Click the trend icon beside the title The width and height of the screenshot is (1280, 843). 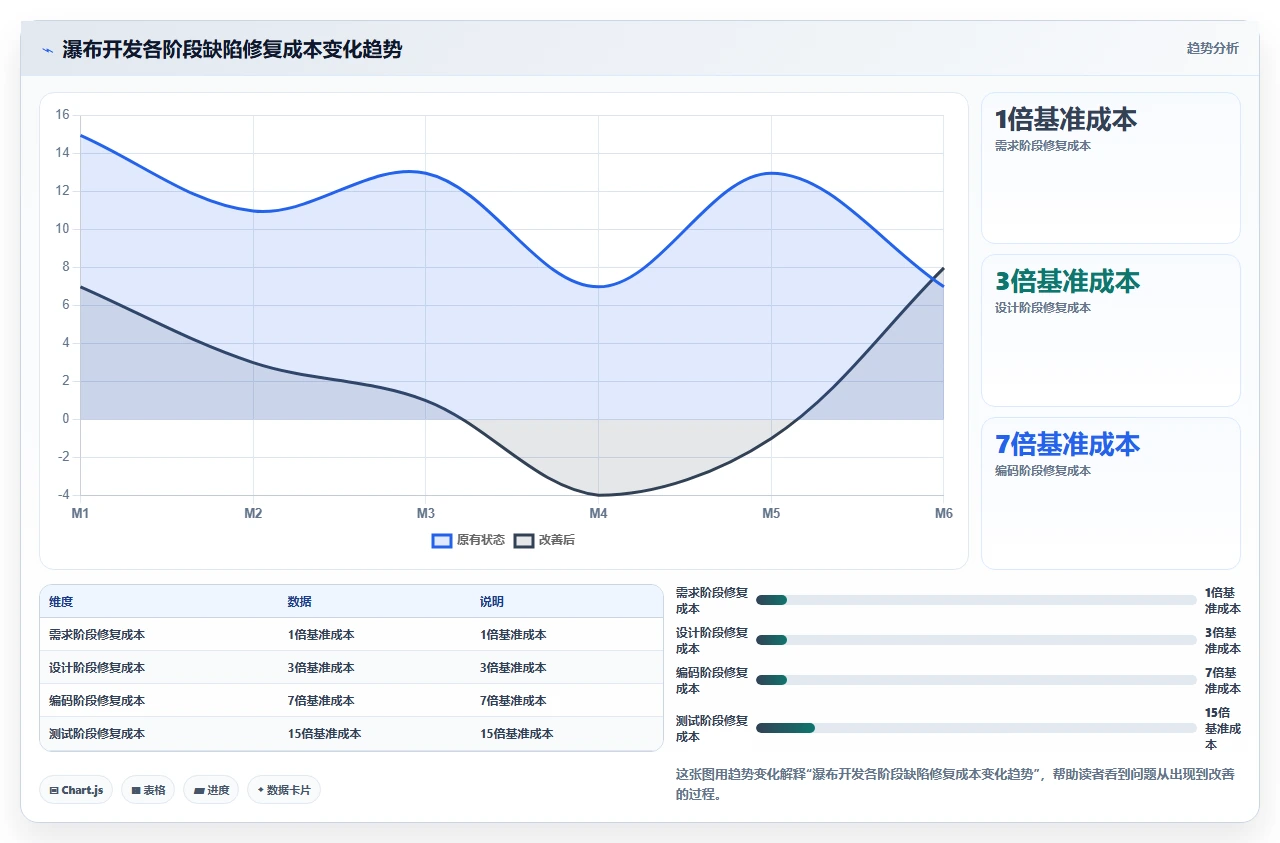coord(47,50)
